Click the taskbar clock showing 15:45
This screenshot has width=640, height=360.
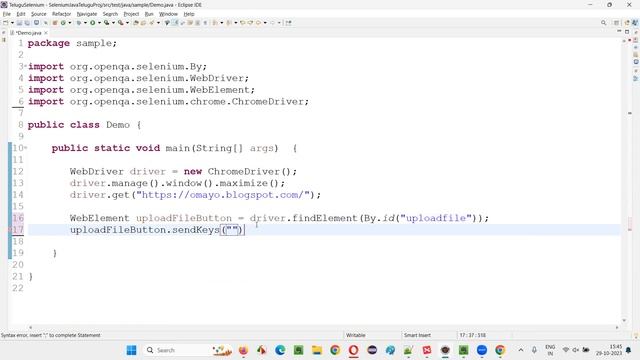pos(609,350)
